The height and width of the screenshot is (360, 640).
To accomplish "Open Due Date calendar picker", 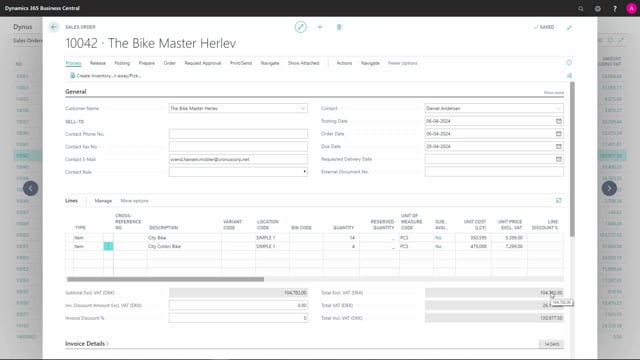I will 559,146.
